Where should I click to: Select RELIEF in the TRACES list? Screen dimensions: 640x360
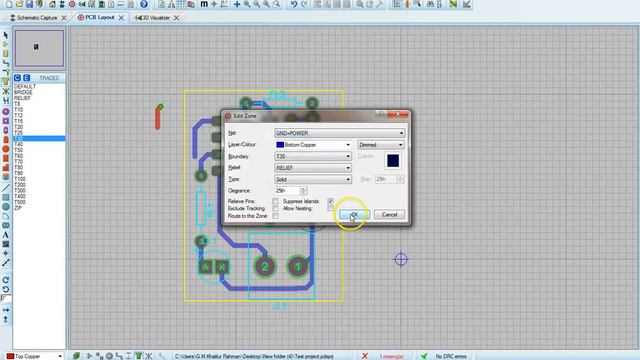22,98
